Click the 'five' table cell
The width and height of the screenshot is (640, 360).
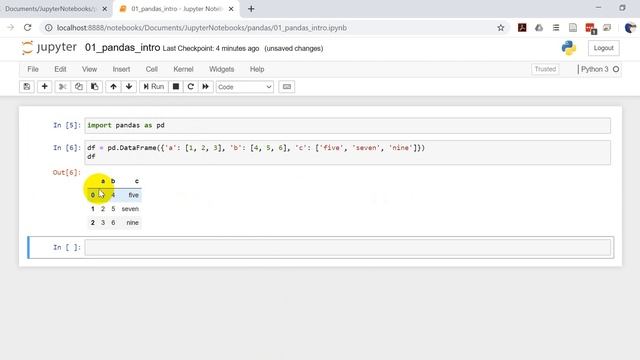pos(133,195)
